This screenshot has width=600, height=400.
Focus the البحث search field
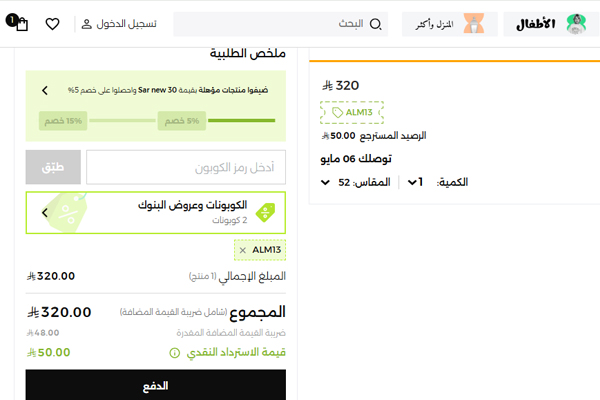point(280,24)
